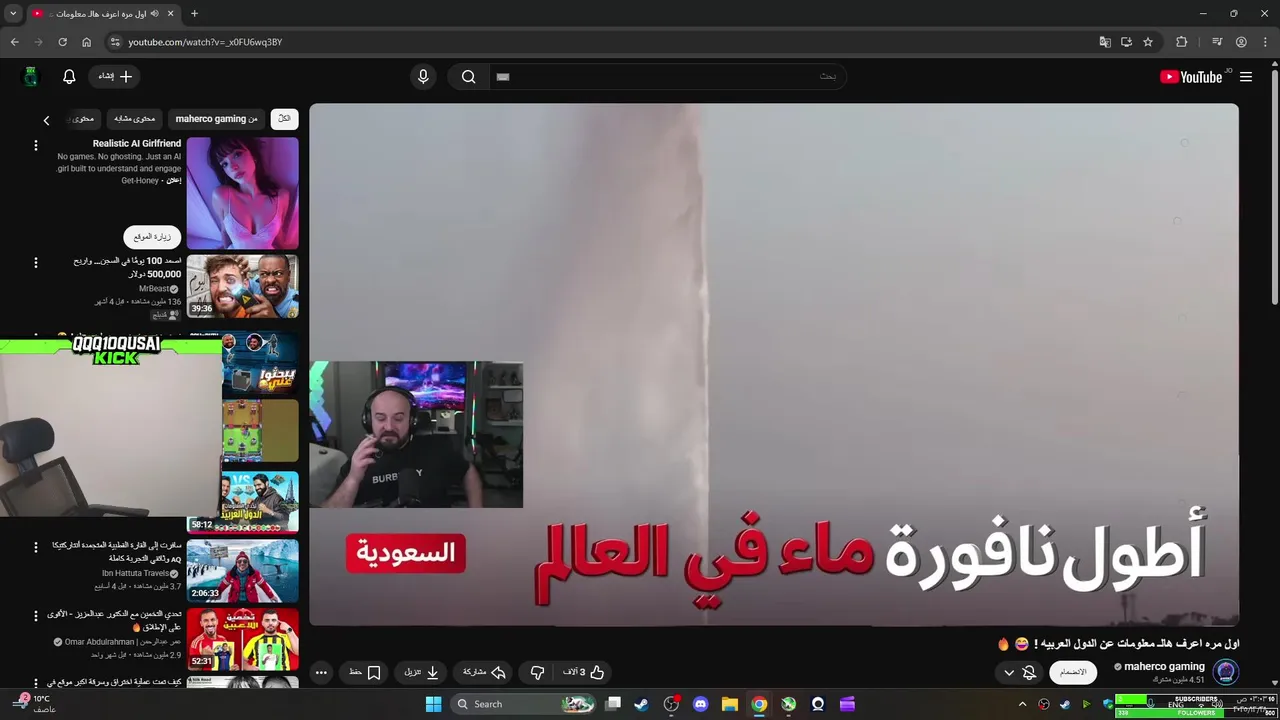Open Realistic AI Girlfriend ad thumbnail
Viewport: 1280px width, 720px height.
point(242,193)
